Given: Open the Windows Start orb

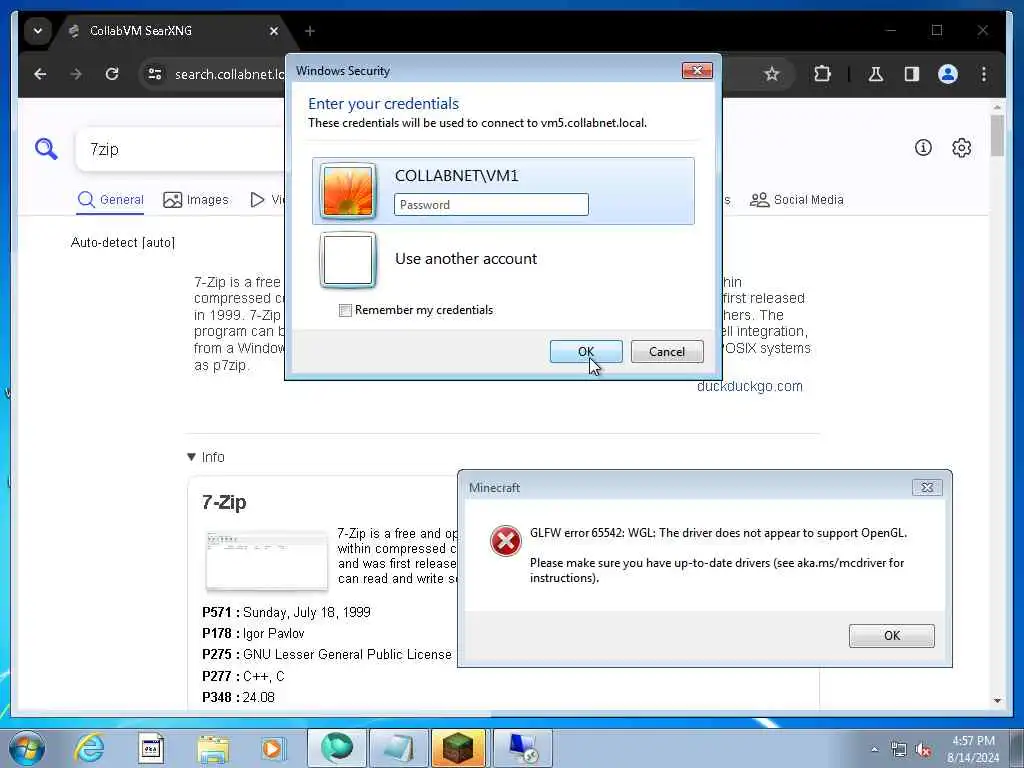Looking at the screenshot, I should click(x=27, y=748).
